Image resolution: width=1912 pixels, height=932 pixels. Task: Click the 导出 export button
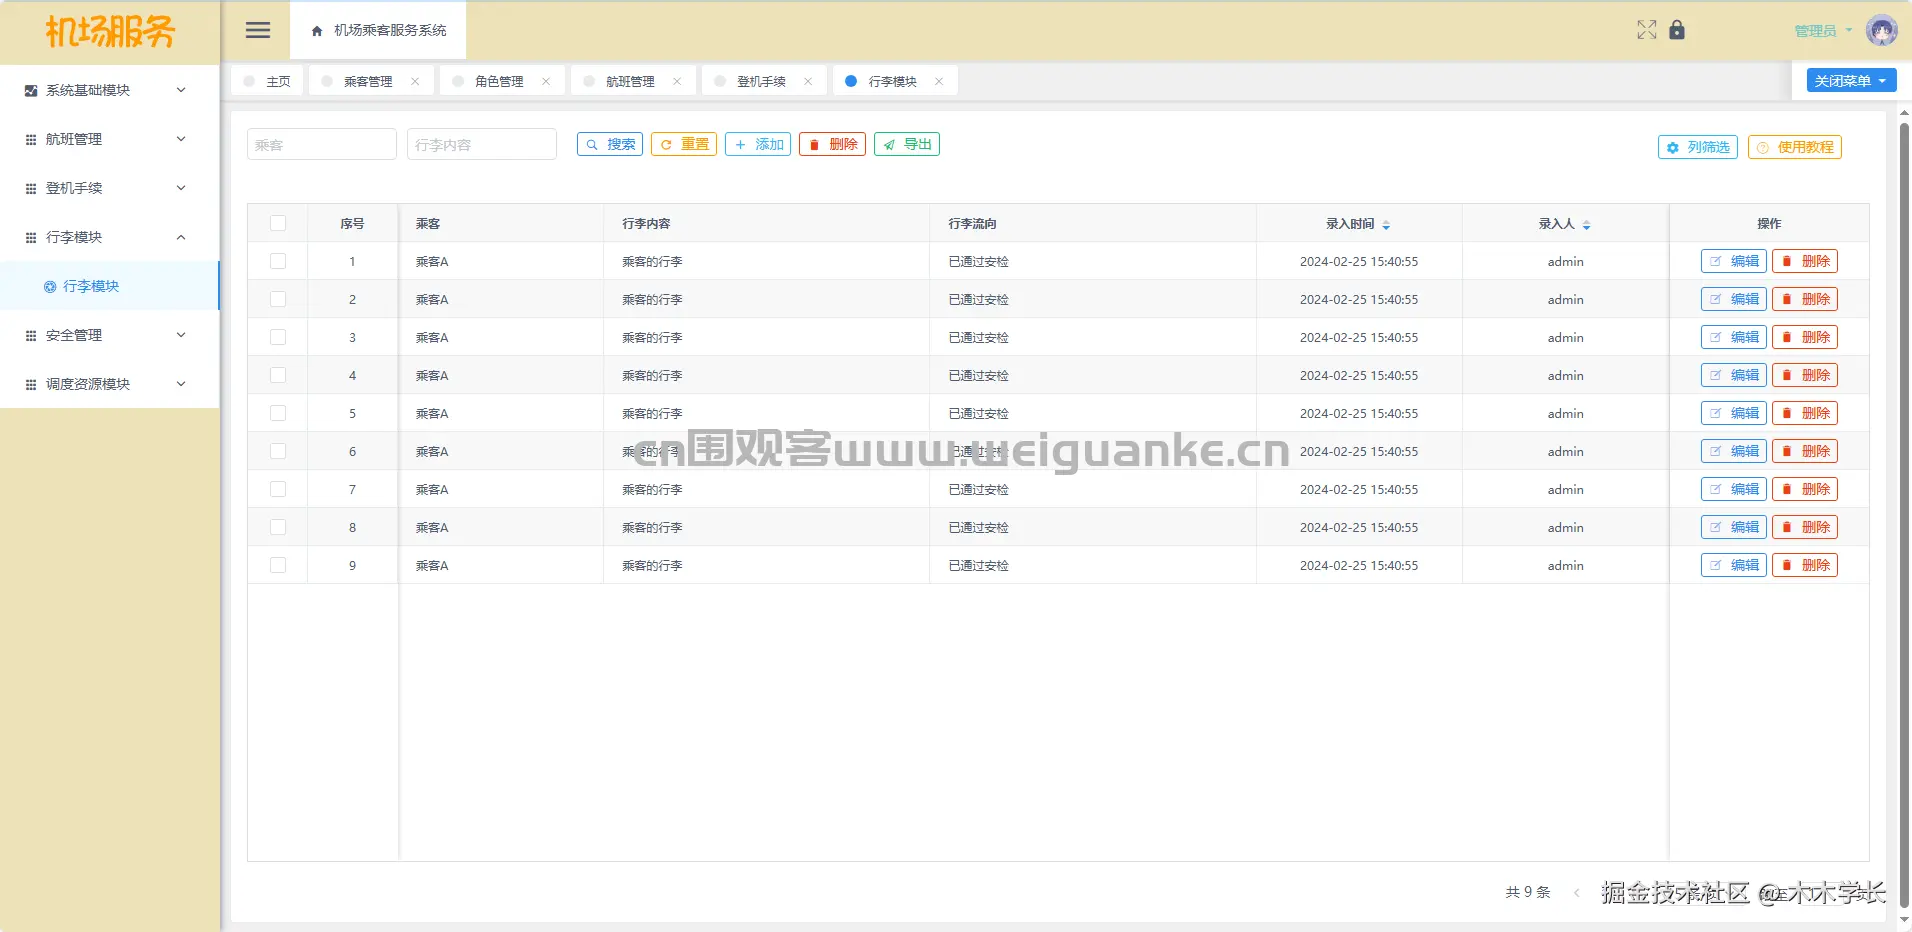(907, 145)
